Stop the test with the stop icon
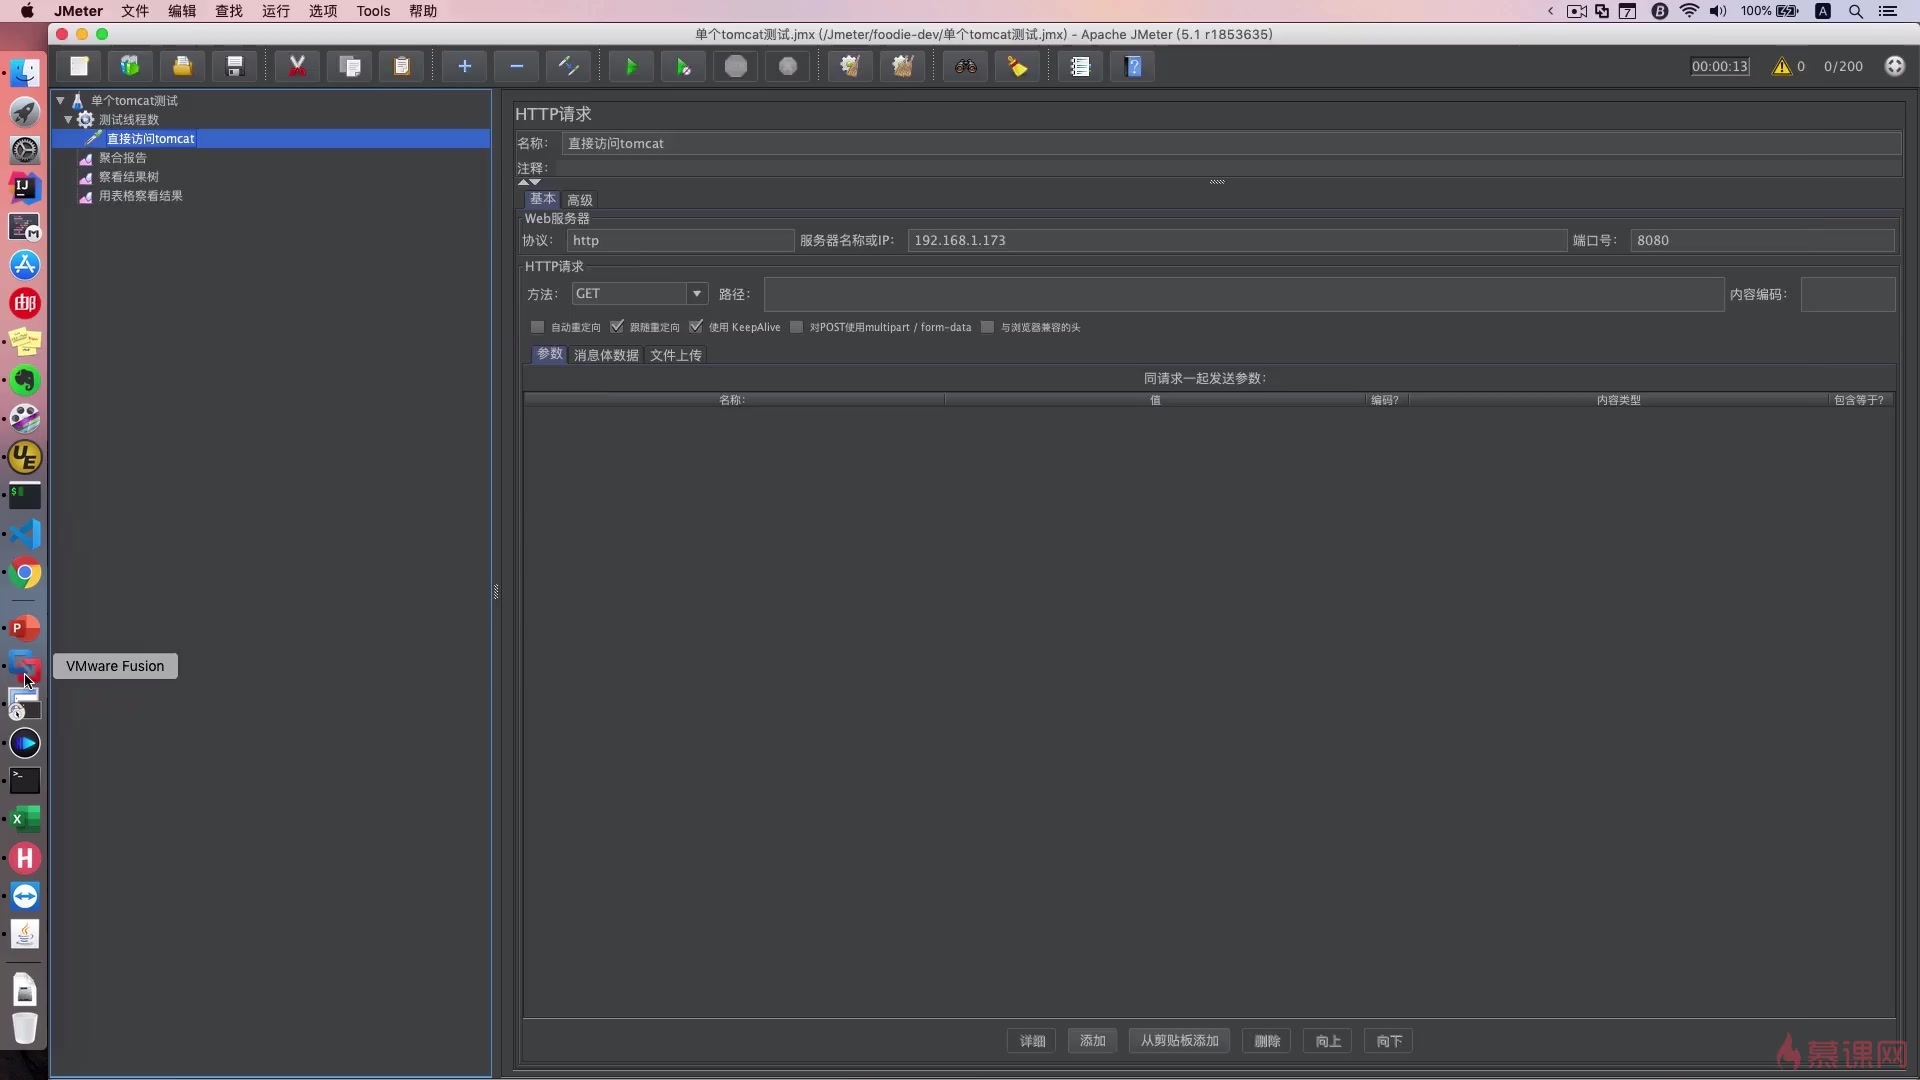The width and height of the screenshot is (1920, 1080). [x=736, y=66]
